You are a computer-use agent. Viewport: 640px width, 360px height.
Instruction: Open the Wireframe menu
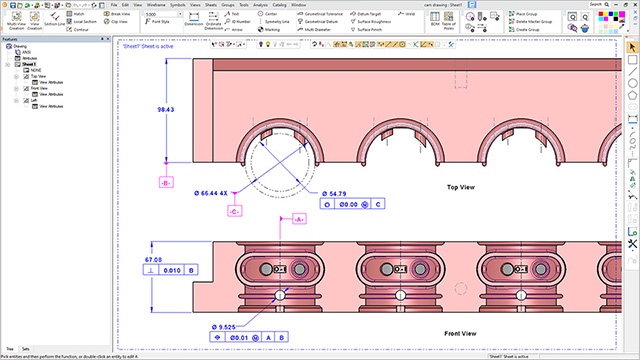click(x=156, y=5)
